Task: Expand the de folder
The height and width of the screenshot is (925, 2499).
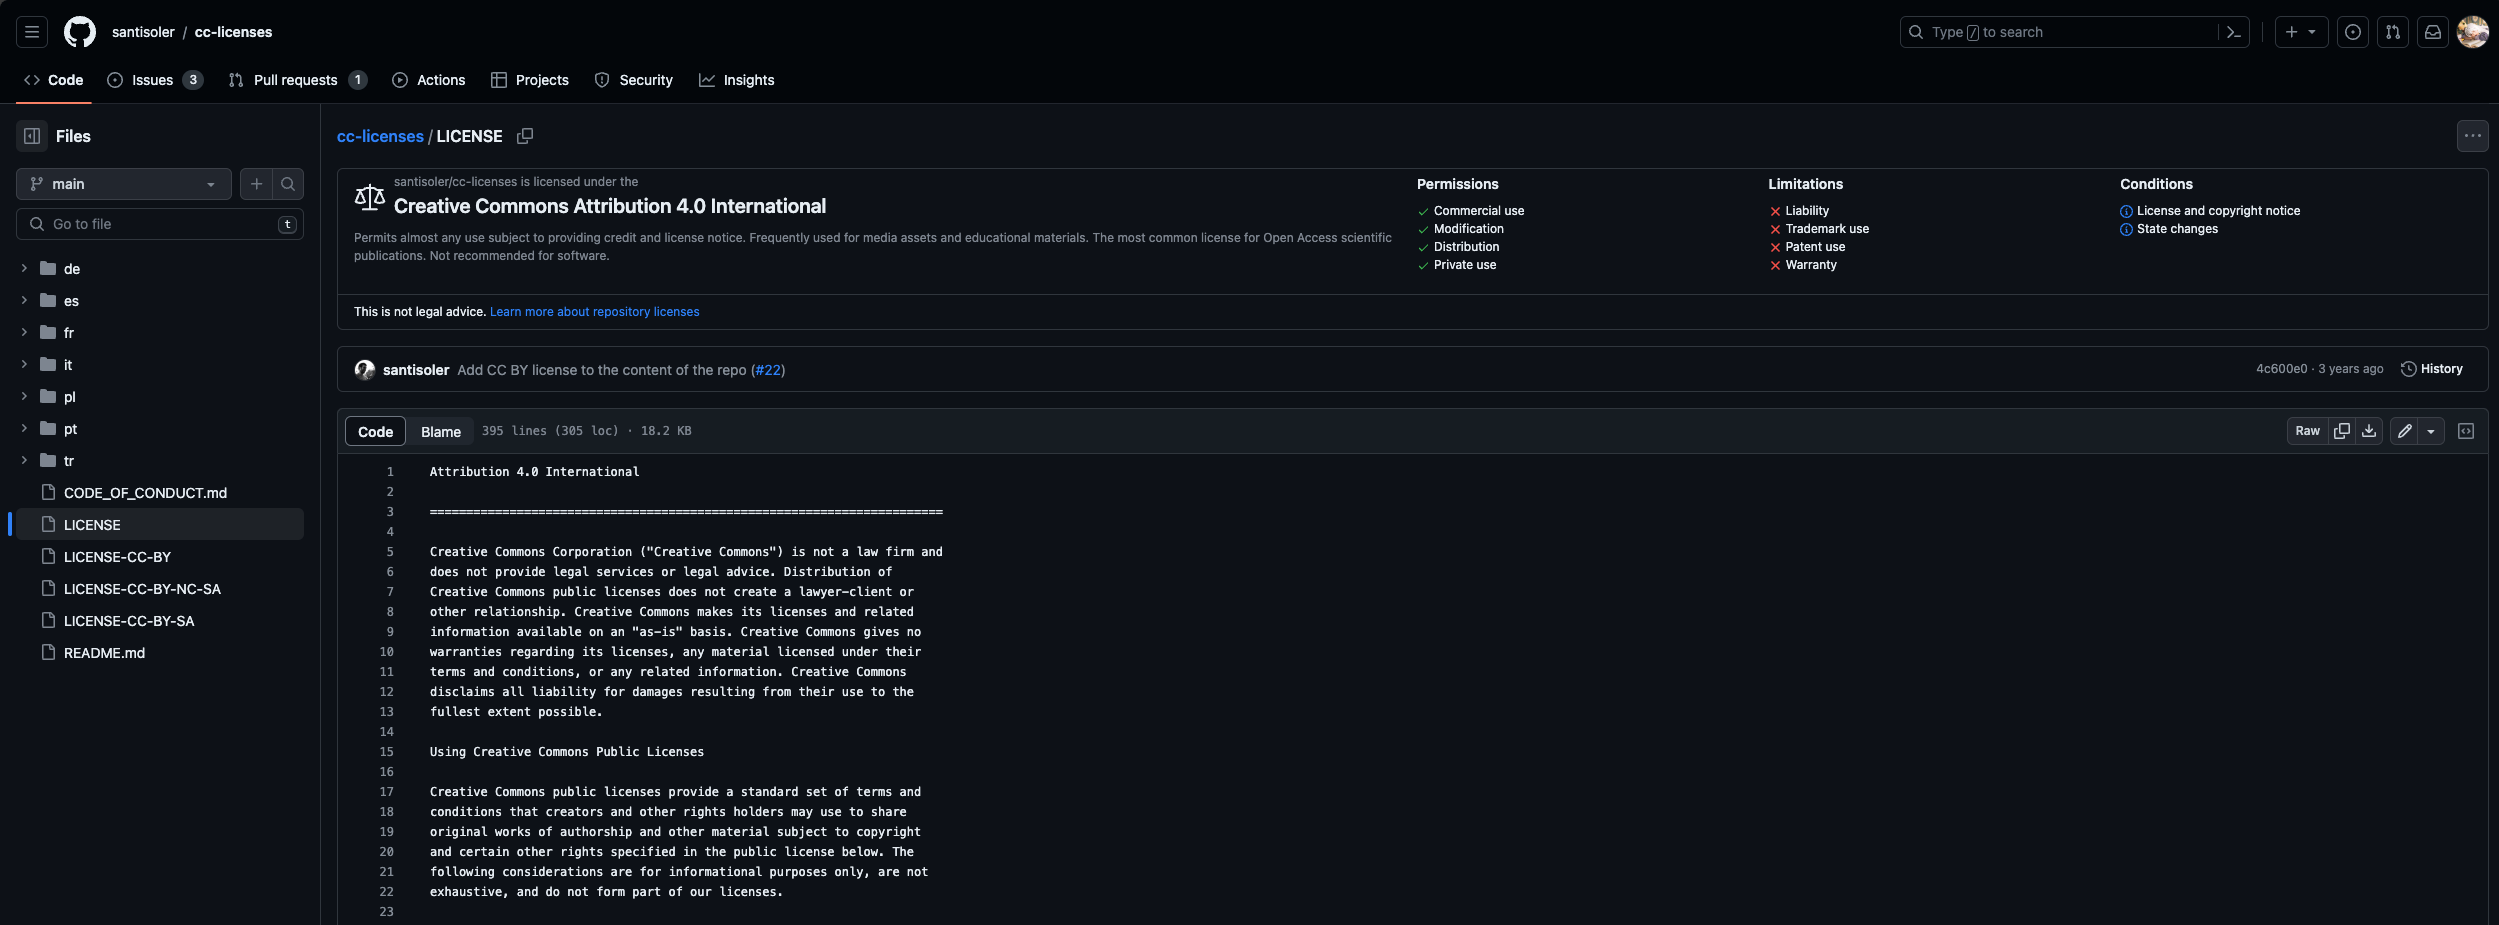Action: coord(24,269)
